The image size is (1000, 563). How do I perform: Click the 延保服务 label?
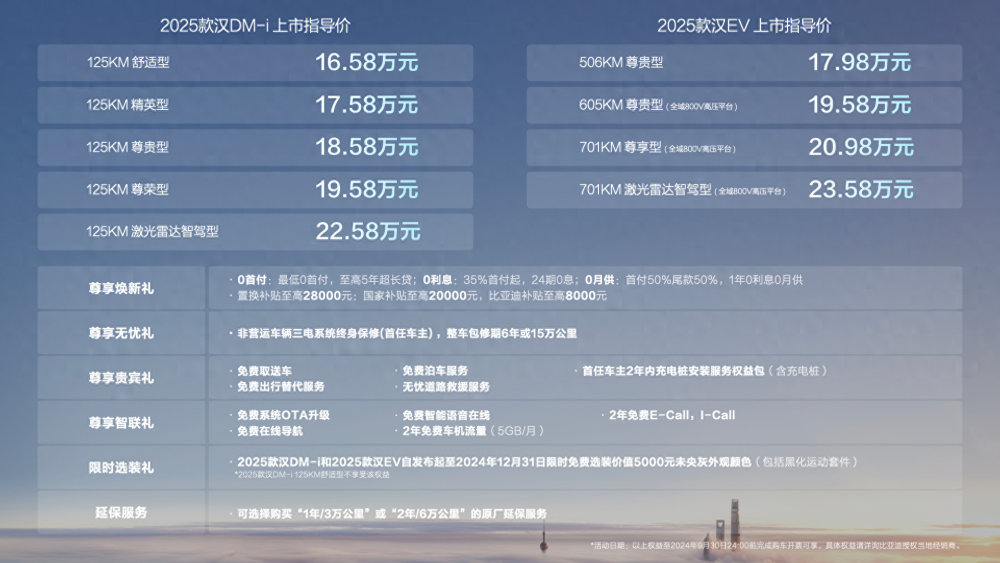tap(121, 513)
